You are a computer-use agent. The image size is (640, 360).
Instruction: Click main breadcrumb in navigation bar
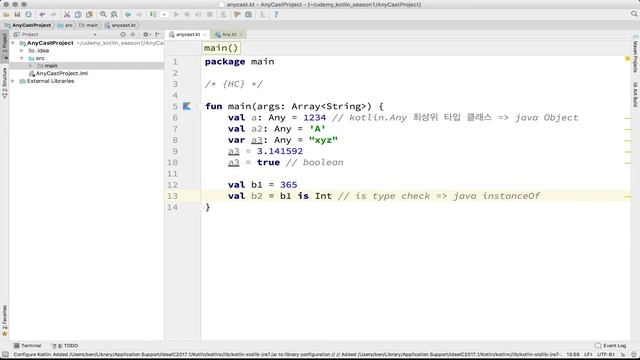[x=89, y=25]
